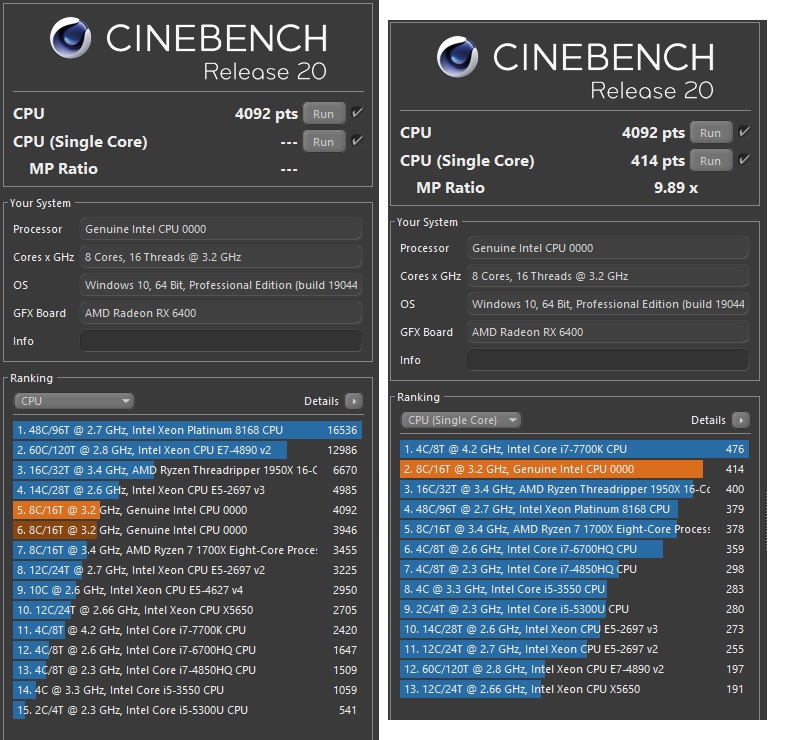The image size is (800, 740).
Task: Select the Xeon E5-2697 v2 row scoring 3225
Action: coord(187,570)
